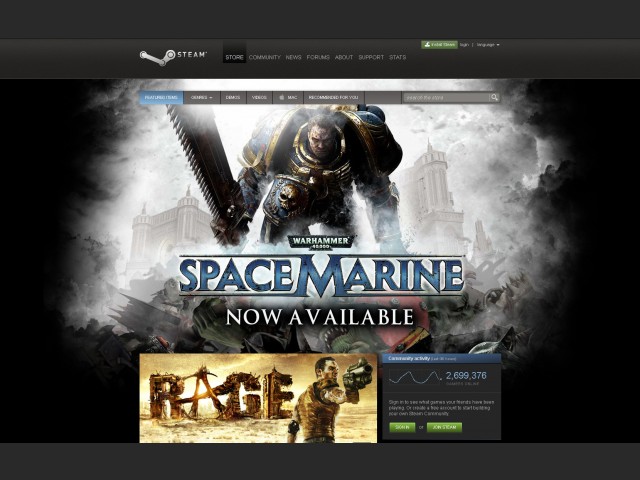Select the Featured Items tab

(x=161, y=98)
